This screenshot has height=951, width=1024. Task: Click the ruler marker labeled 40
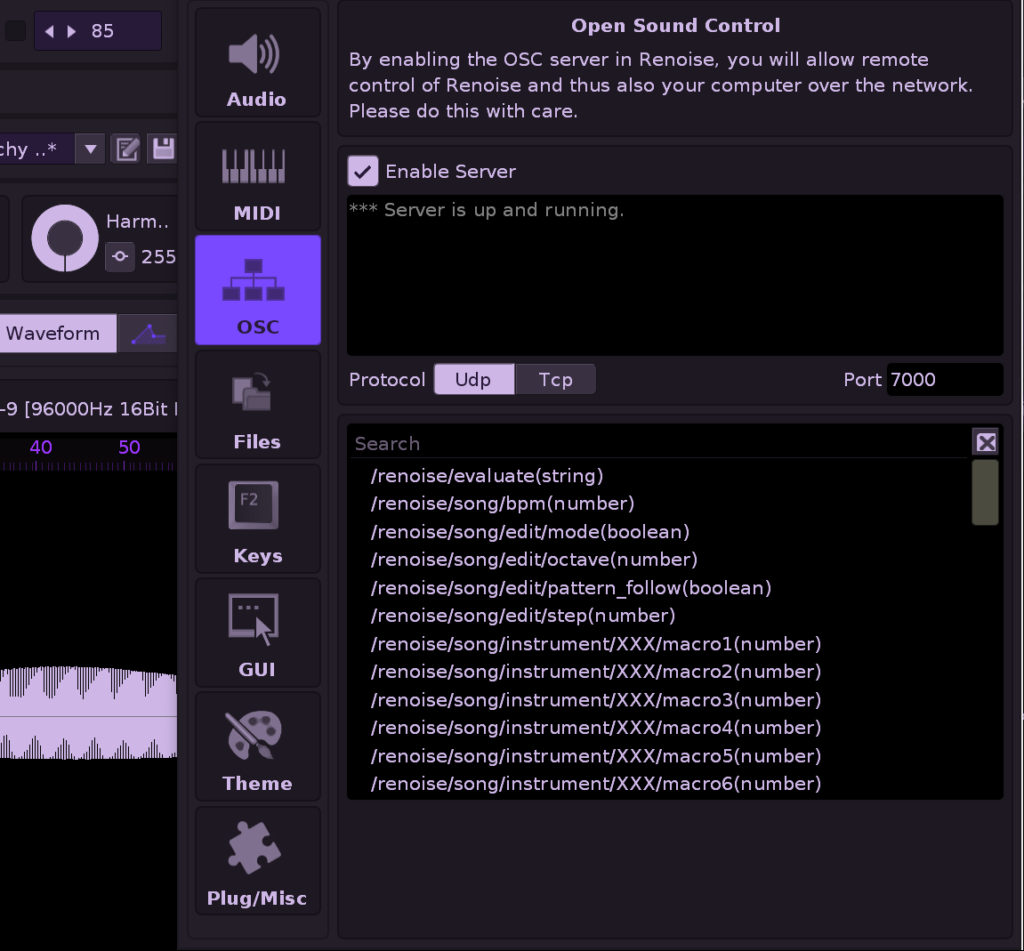coord(40,447)
